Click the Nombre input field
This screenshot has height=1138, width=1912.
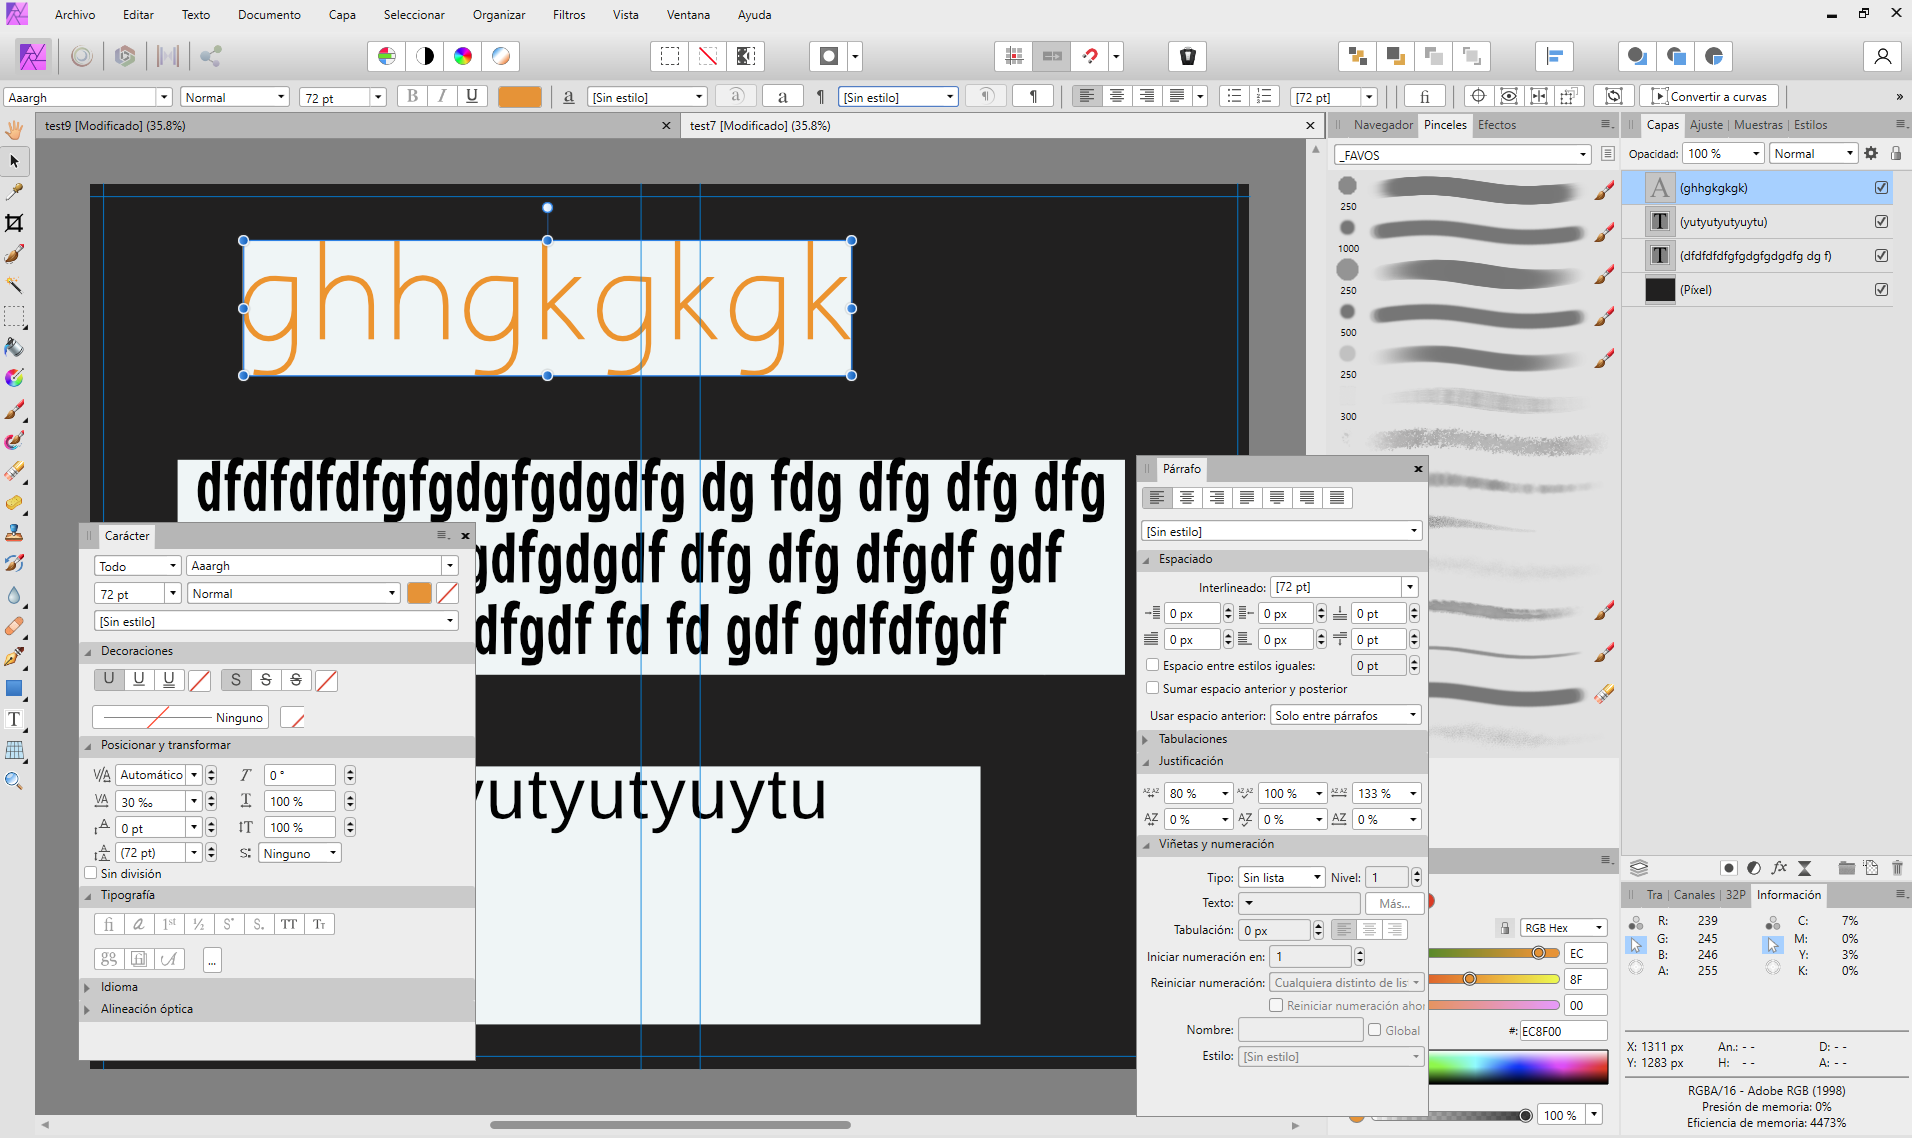coord(1301,1030)
